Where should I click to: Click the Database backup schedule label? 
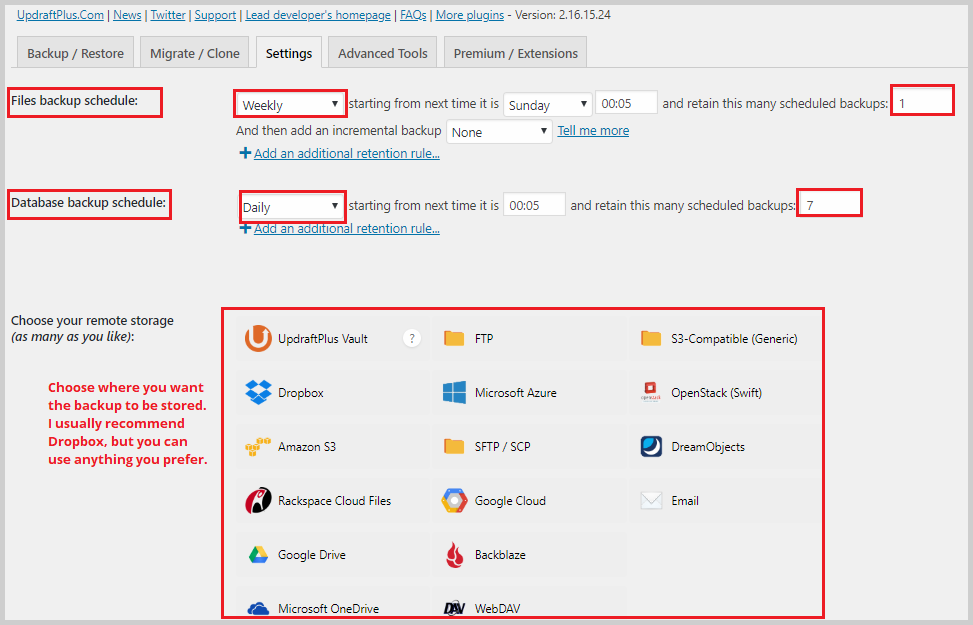pos(89,202)
